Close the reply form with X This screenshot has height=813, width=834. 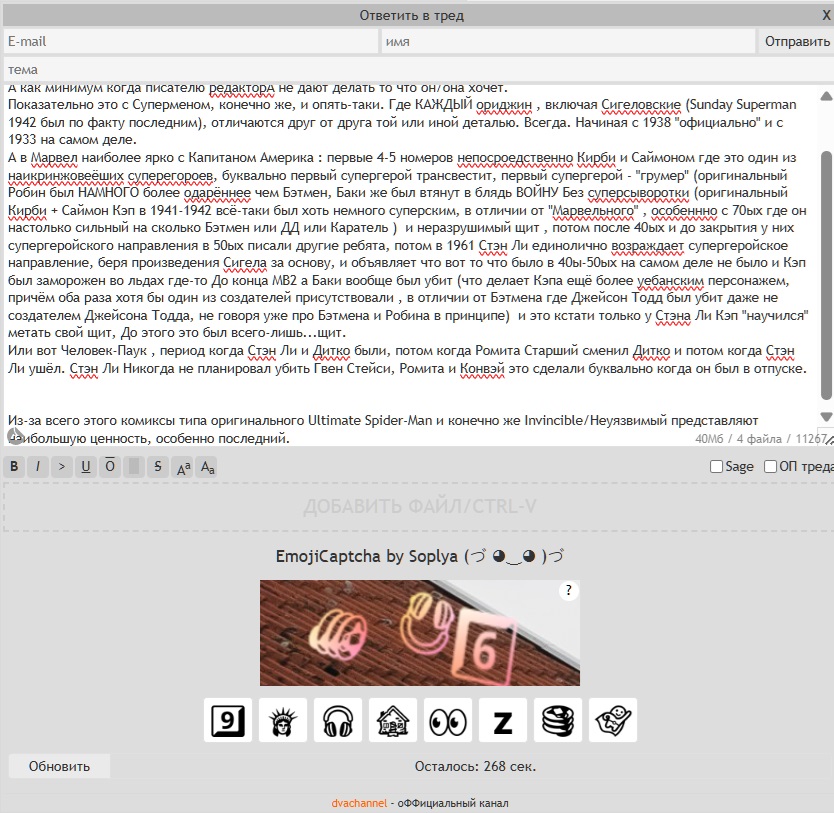tap(826, 15)
